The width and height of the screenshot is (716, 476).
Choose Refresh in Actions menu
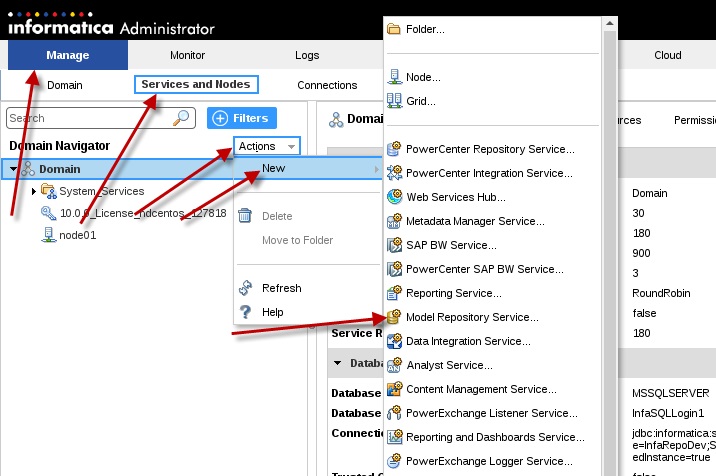281,288
